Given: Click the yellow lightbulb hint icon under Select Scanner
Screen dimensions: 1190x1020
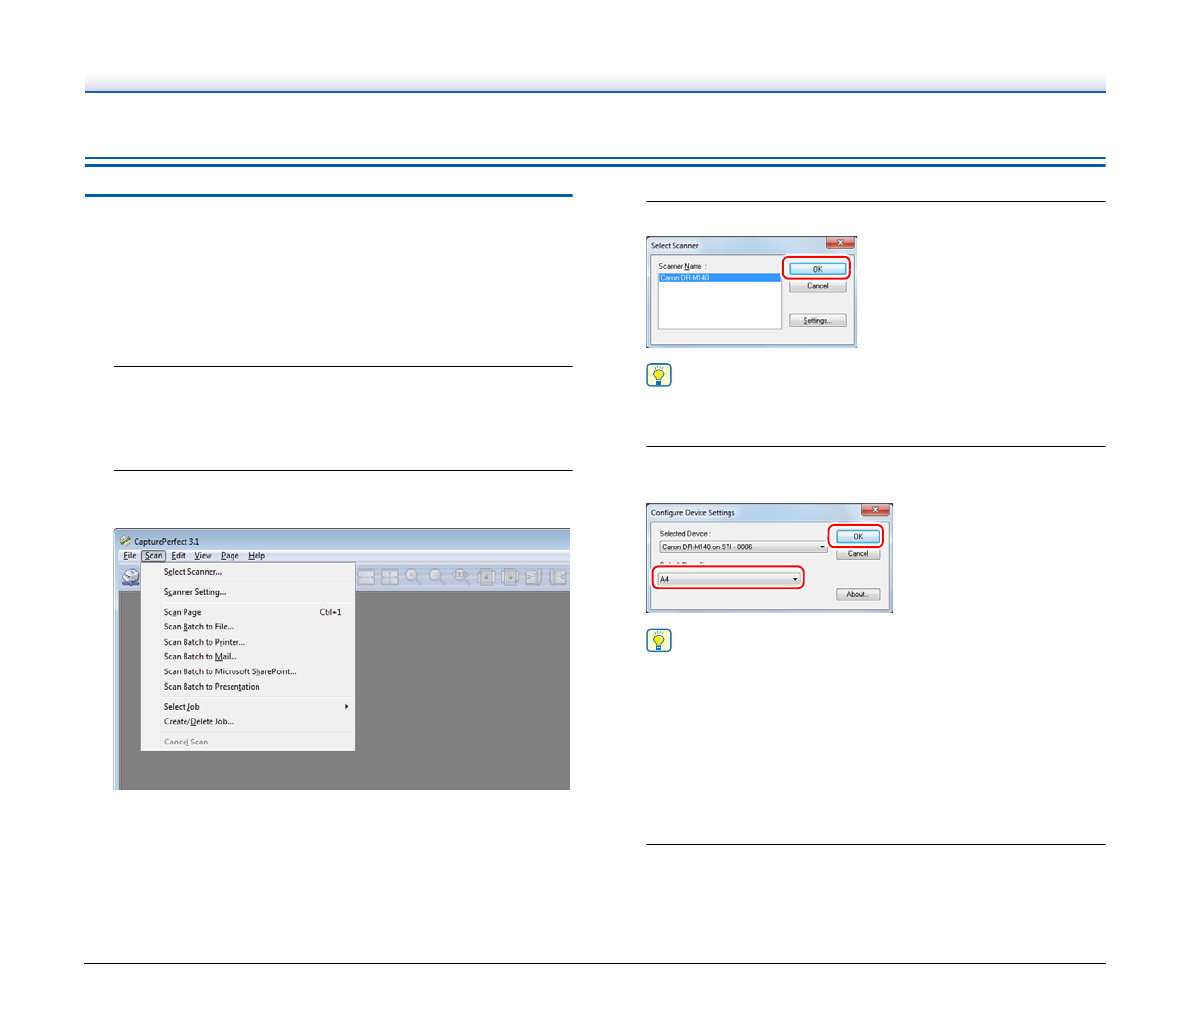Looking at the screenshot, I should click(x=659, y=375).
